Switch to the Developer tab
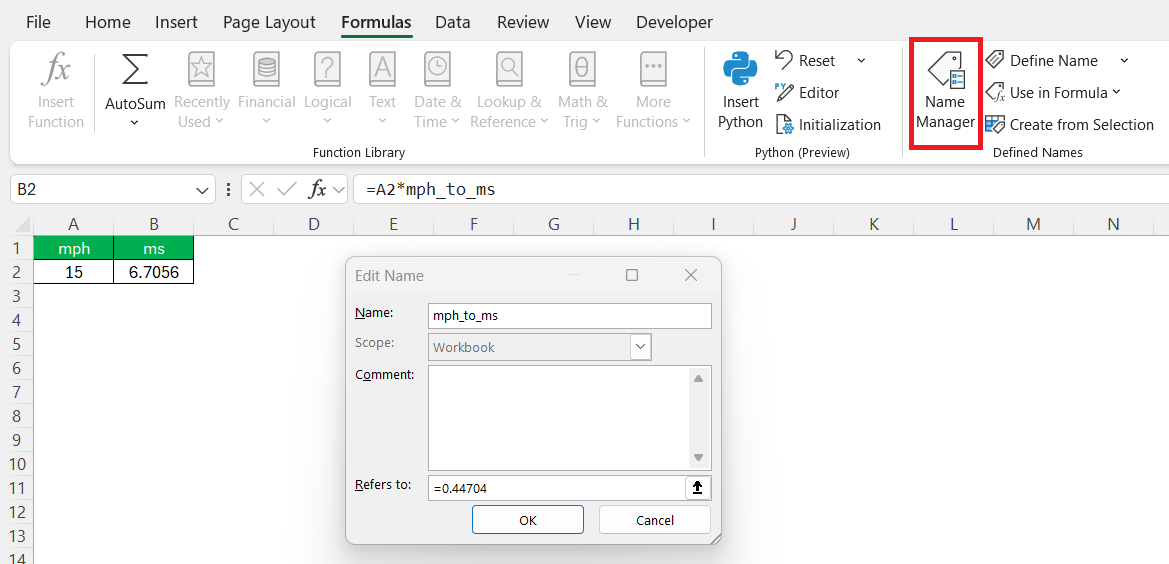 coord(674,22)
